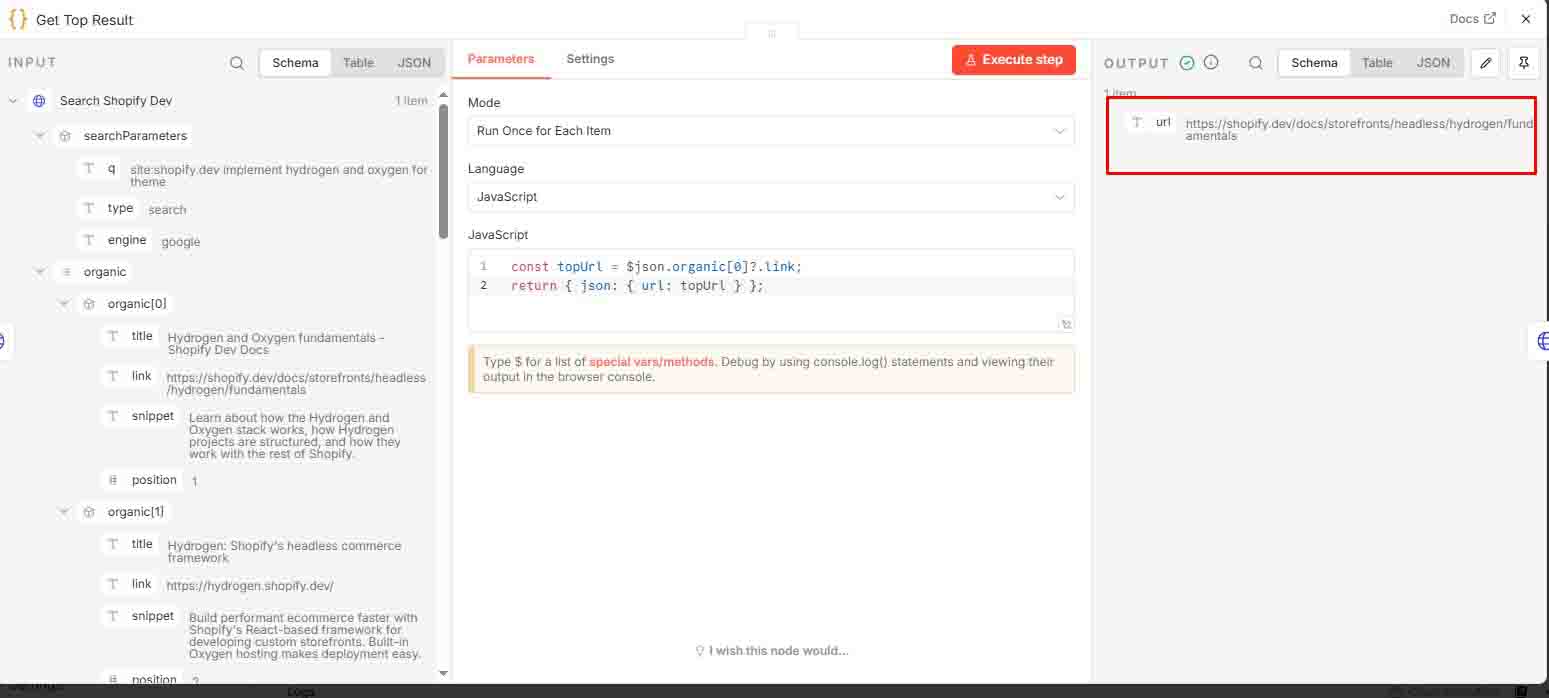The height and width of the screenshot is (698, 1549).
Task: Switch input view to Table
Action: (358, 63)
